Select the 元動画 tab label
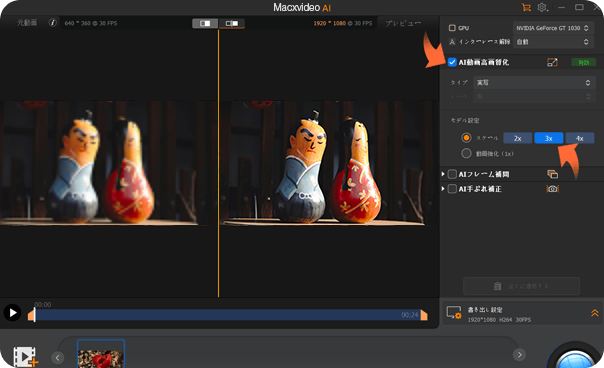The image size is (604, 368). click(27, 23)
